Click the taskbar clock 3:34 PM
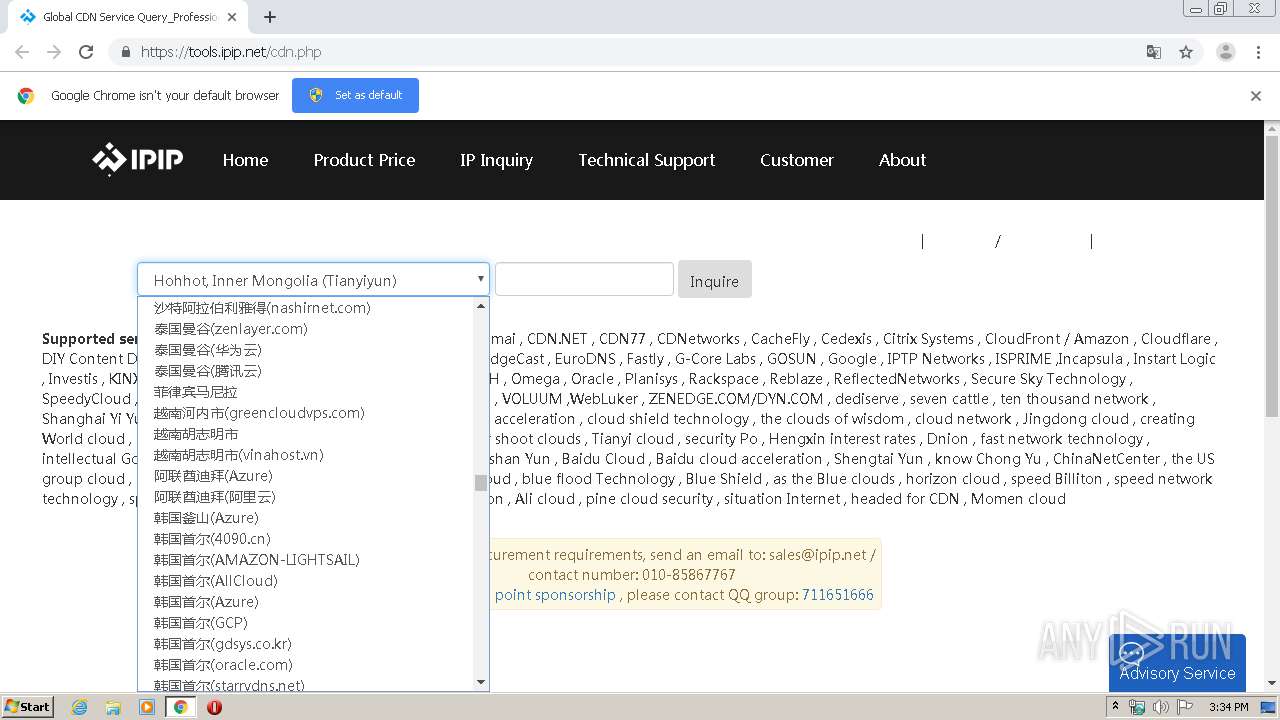Screen dimensions: 1280x720 [1228, 707]
